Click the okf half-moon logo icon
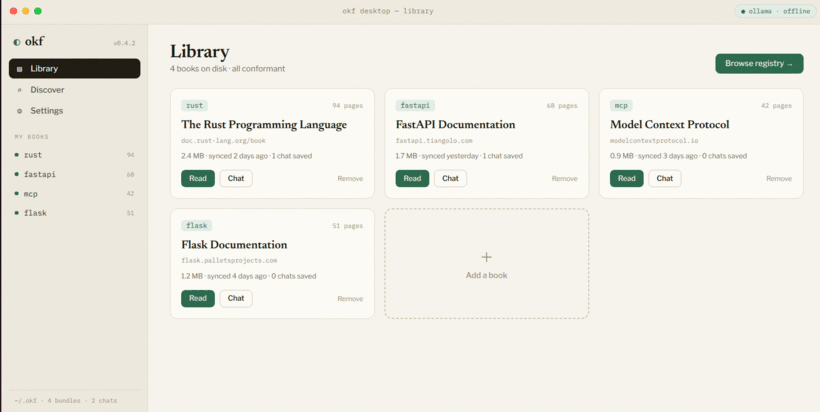820x412 pixels. [17, 42]
